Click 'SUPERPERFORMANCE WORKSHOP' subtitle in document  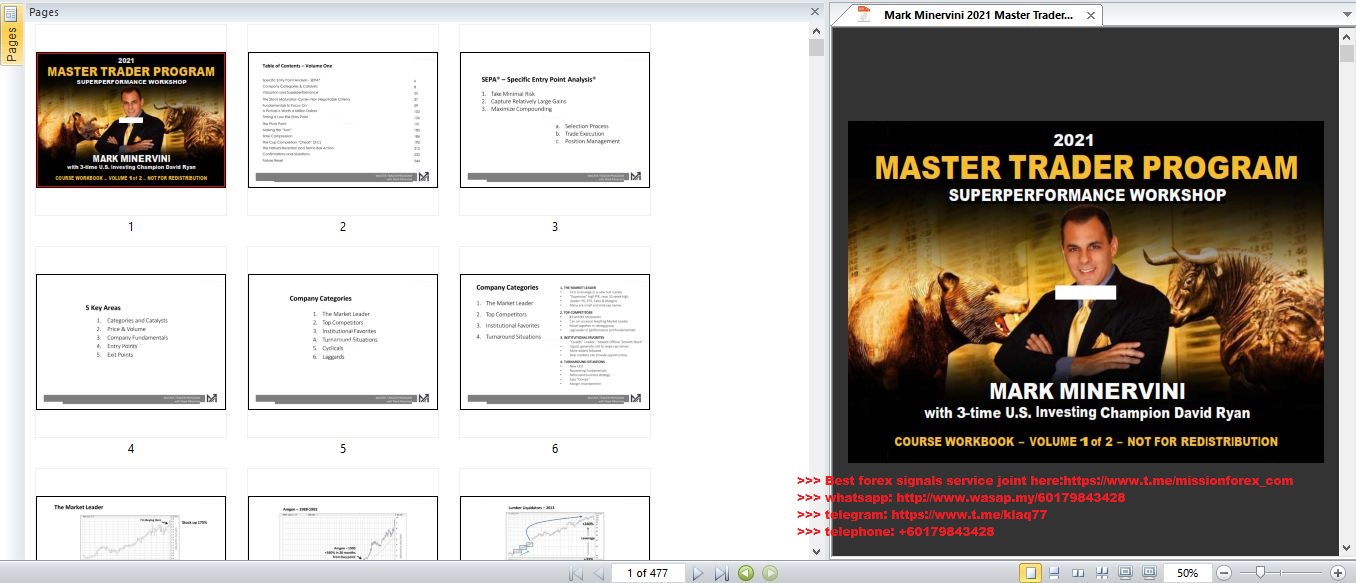(1087, 195)
